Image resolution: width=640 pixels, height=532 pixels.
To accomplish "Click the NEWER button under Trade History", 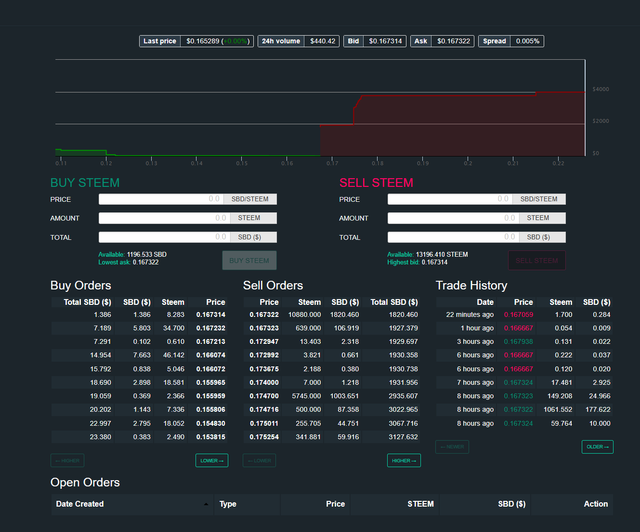I will click(x=452, y=447).
